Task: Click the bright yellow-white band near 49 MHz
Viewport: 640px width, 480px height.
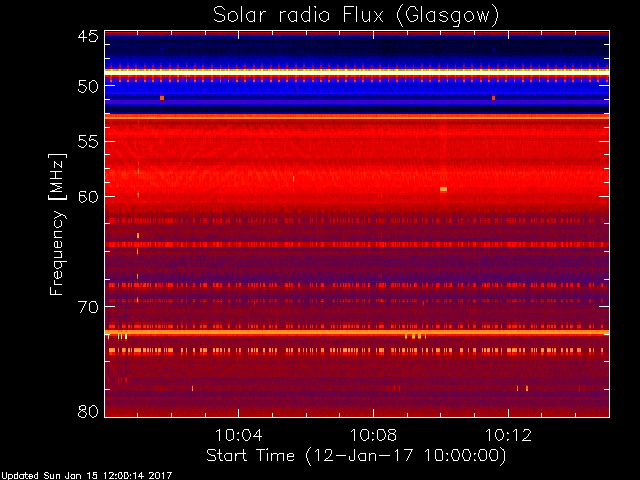Action: 357,71
